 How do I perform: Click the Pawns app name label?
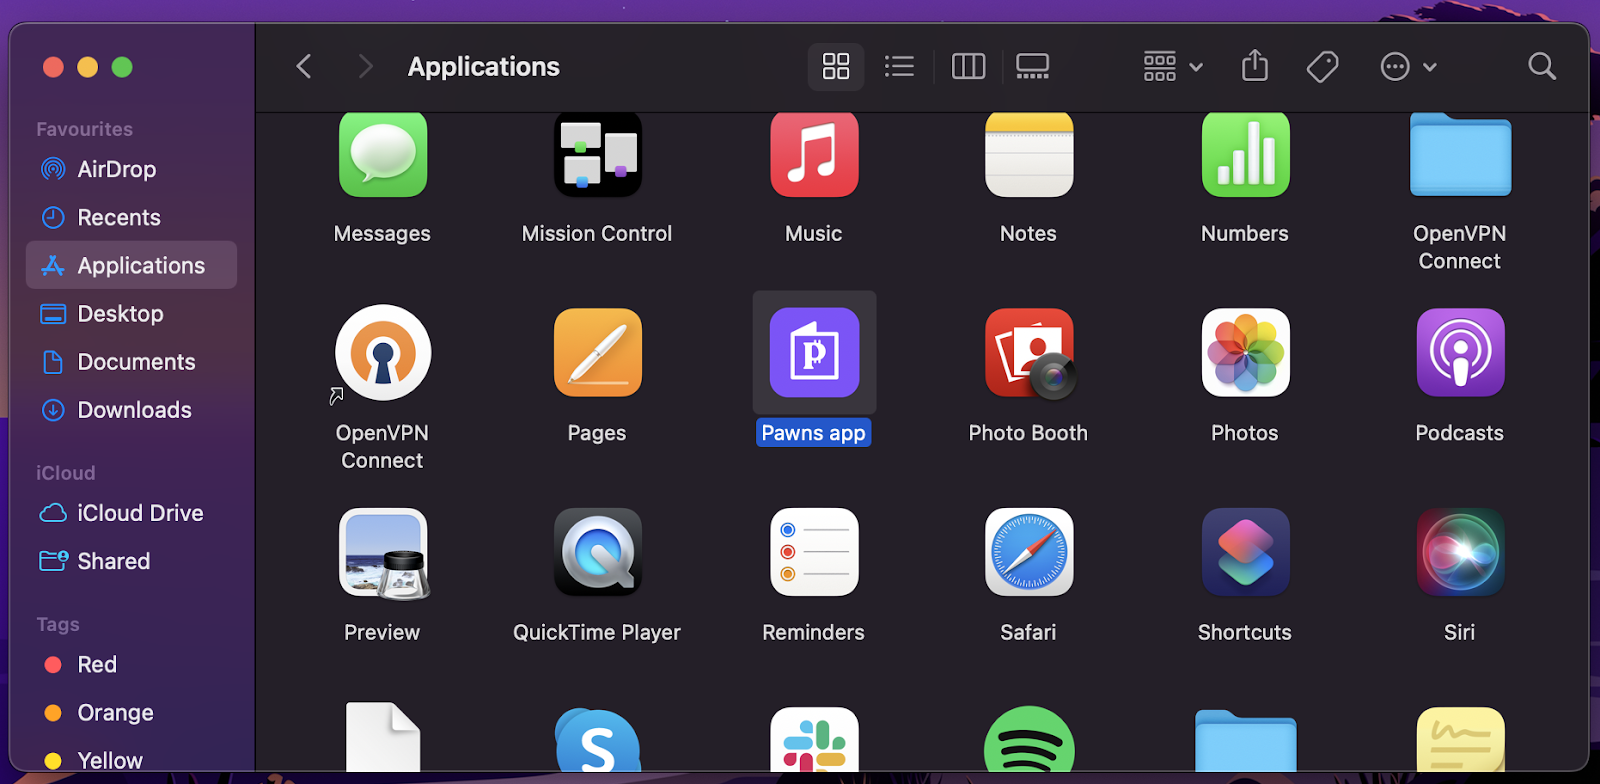814,433
